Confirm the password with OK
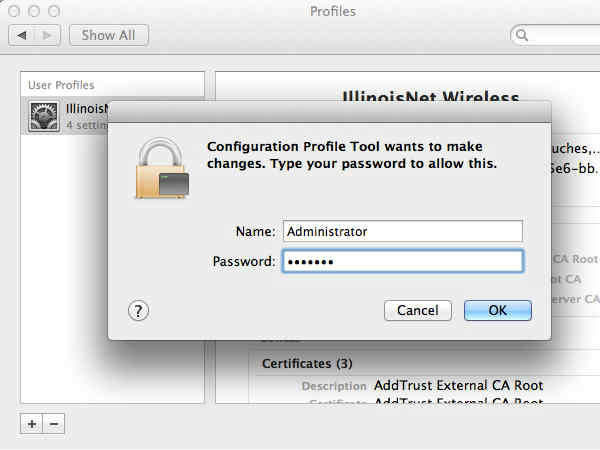This screenshot has width=600, height=450. (497, 310)
